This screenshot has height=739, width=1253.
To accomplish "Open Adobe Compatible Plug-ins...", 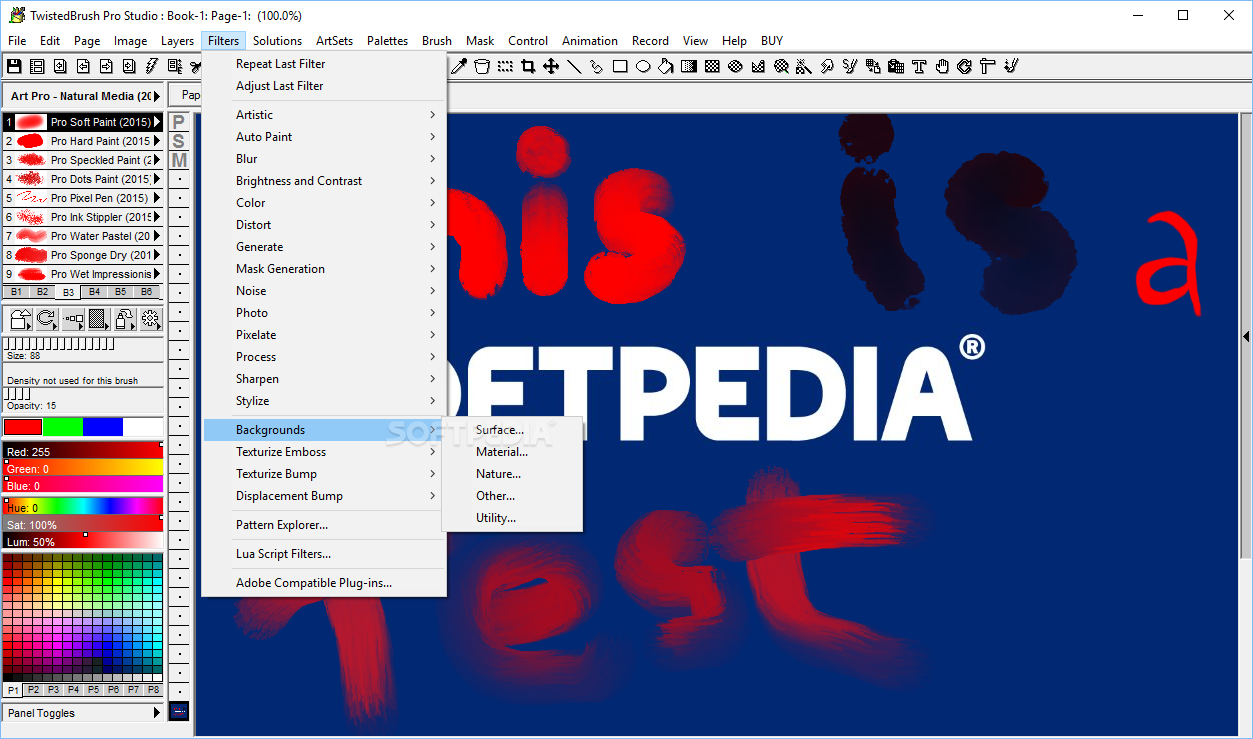I will click(x=325, y=583).
